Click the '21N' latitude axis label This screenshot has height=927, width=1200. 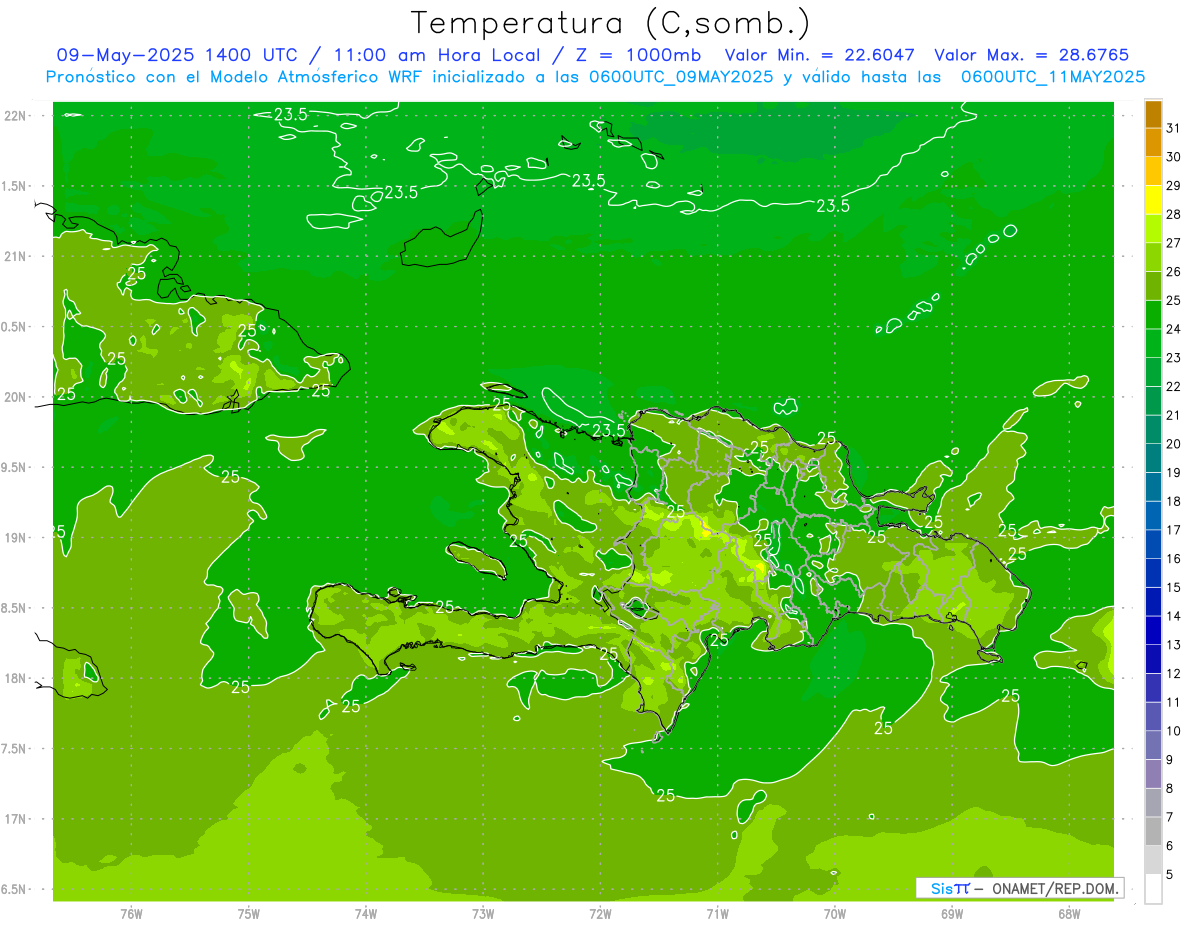15,257
